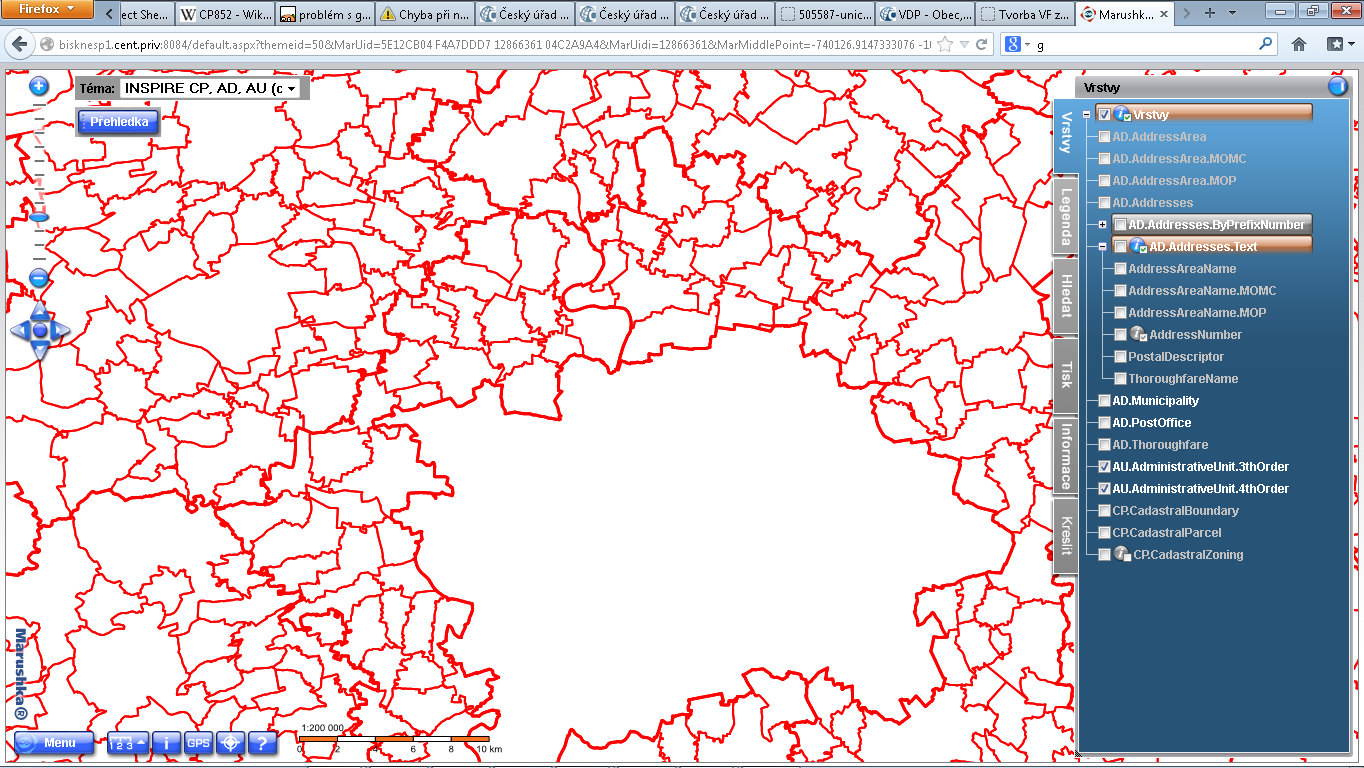The height and width of the screenshot is (768, 1364).
Task: Uncheck AU.AdministrativeUnit.4thOrder checkbox
Action: coord(1104,489)
